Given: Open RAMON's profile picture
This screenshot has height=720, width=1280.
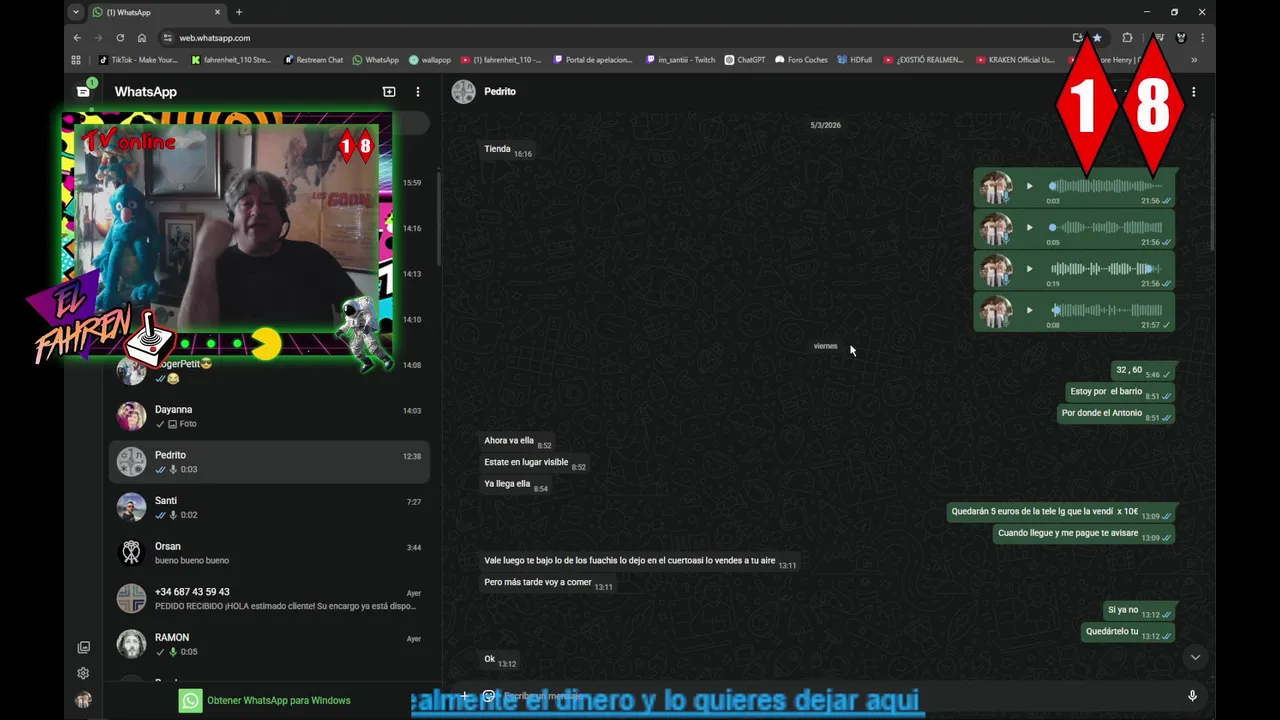Looking at the screenshot, I should click(131, 644).
